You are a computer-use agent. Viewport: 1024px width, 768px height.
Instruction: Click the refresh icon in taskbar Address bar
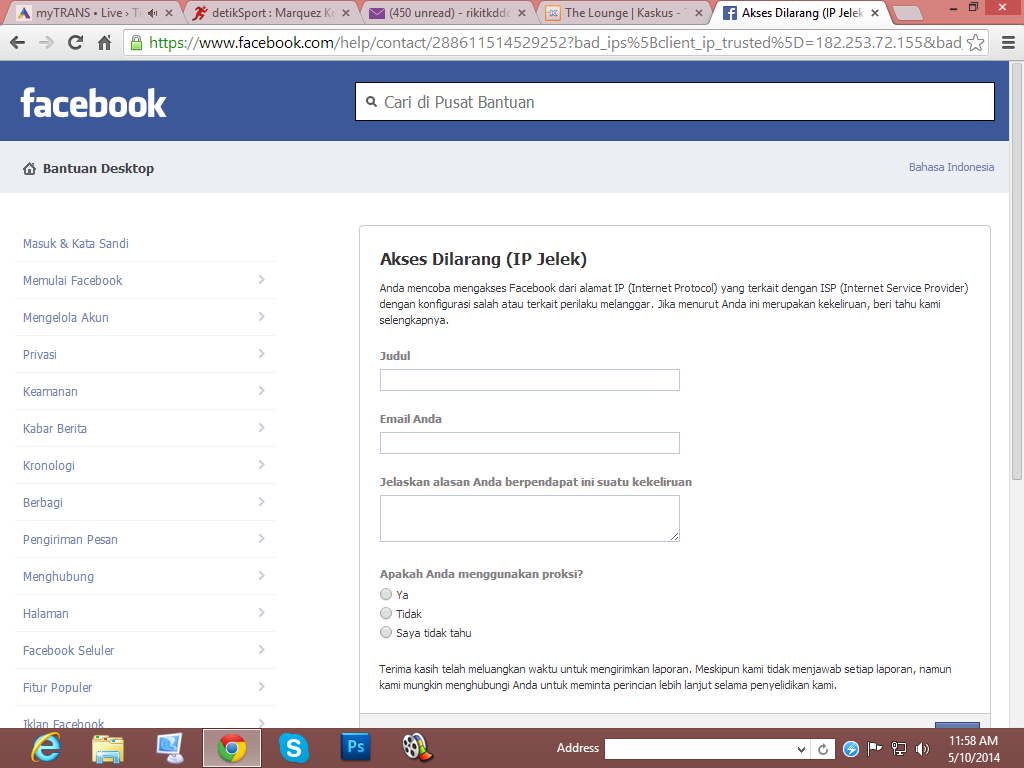coord(824,749)
